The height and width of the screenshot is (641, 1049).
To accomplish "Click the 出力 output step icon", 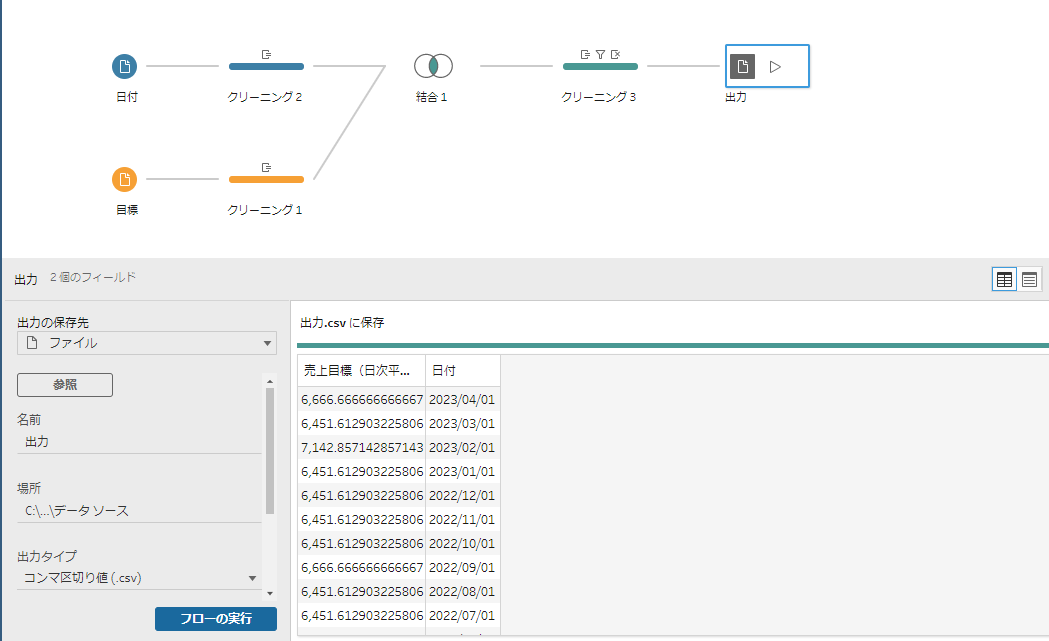I will click(742, 67).
